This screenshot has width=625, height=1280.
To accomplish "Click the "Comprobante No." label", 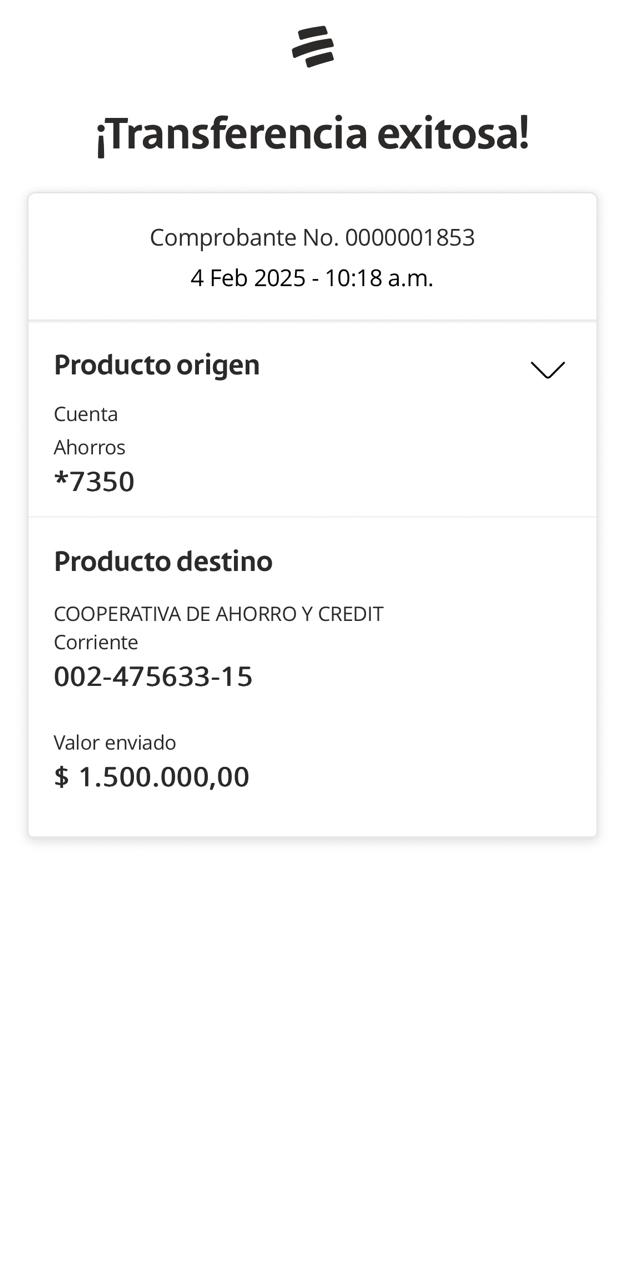I will [244, 238].
